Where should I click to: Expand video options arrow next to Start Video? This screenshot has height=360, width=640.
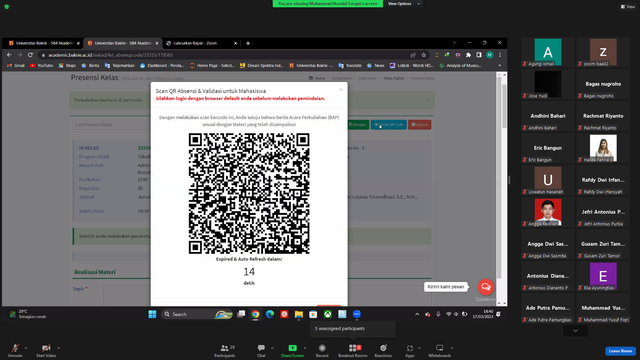(58, 348)
